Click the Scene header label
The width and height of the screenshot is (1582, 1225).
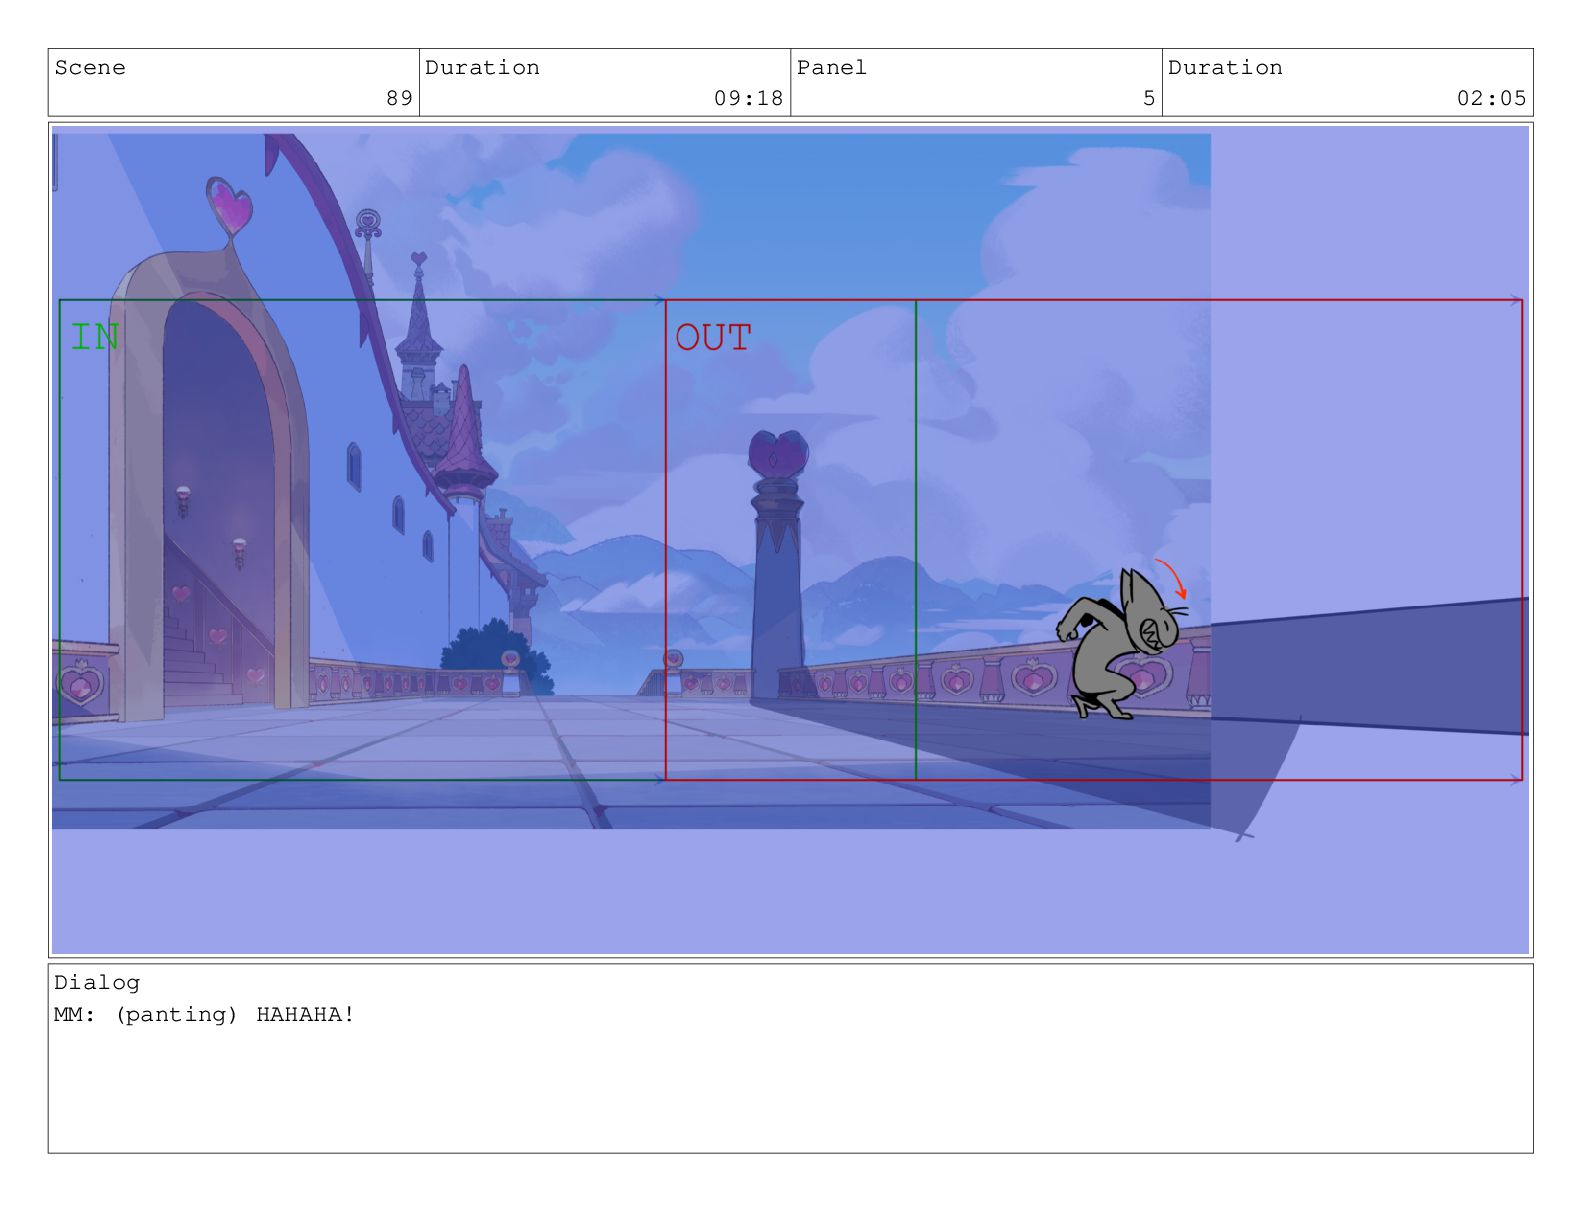90,68
